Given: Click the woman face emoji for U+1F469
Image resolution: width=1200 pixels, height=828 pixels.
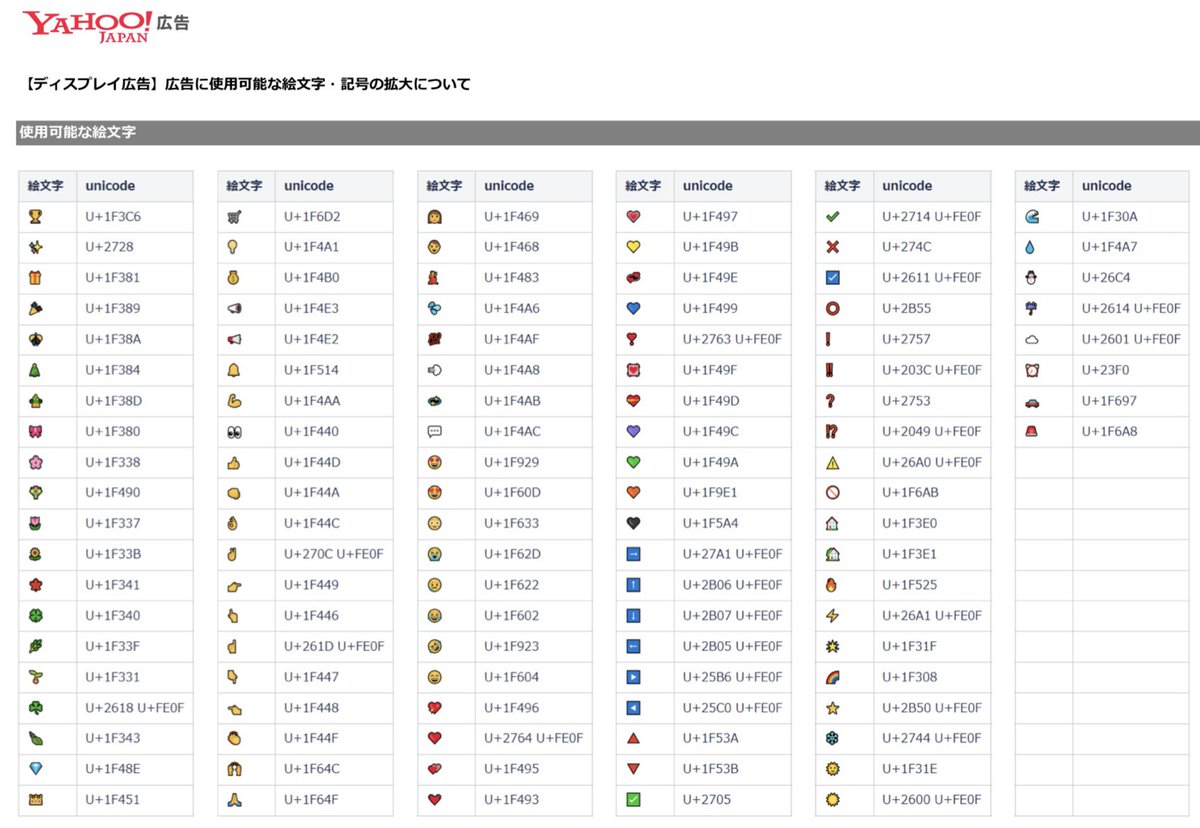Looking at the screenshot, I should (434, 217).
